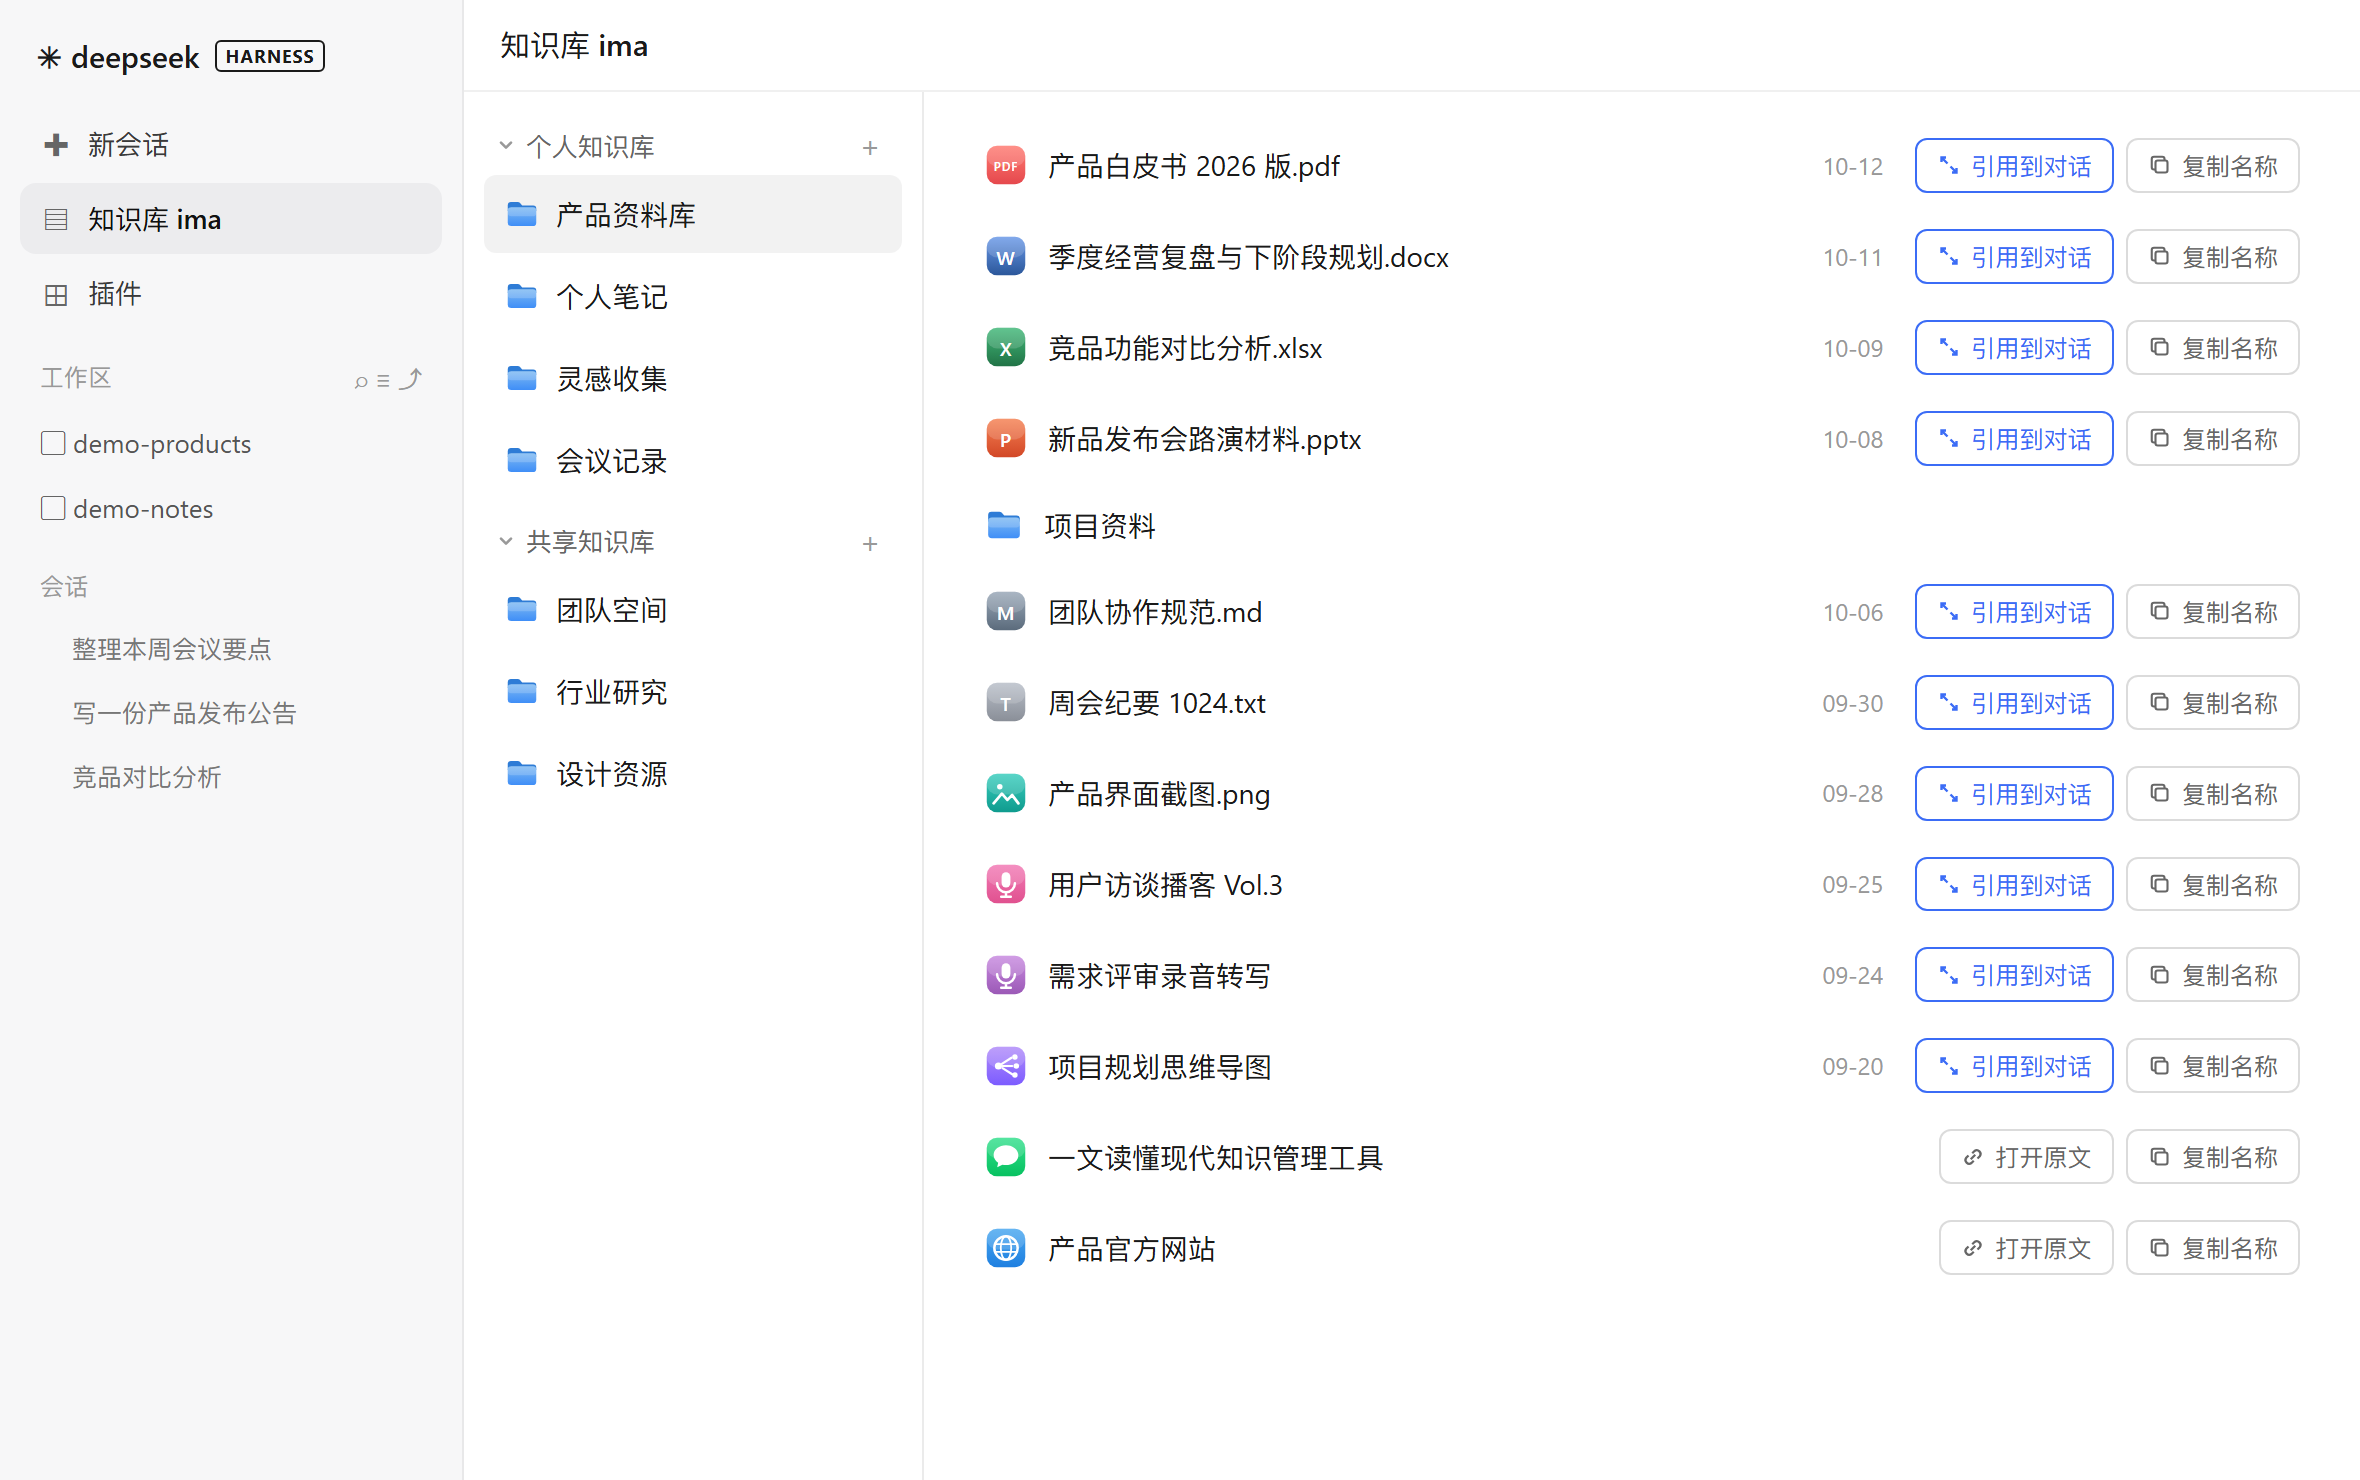Image resolution: width=2360 pixels, height=1480 pixels.
Task: Click the markdown icon of 团队协作规范.md
Action: [x=1005, y=612]
